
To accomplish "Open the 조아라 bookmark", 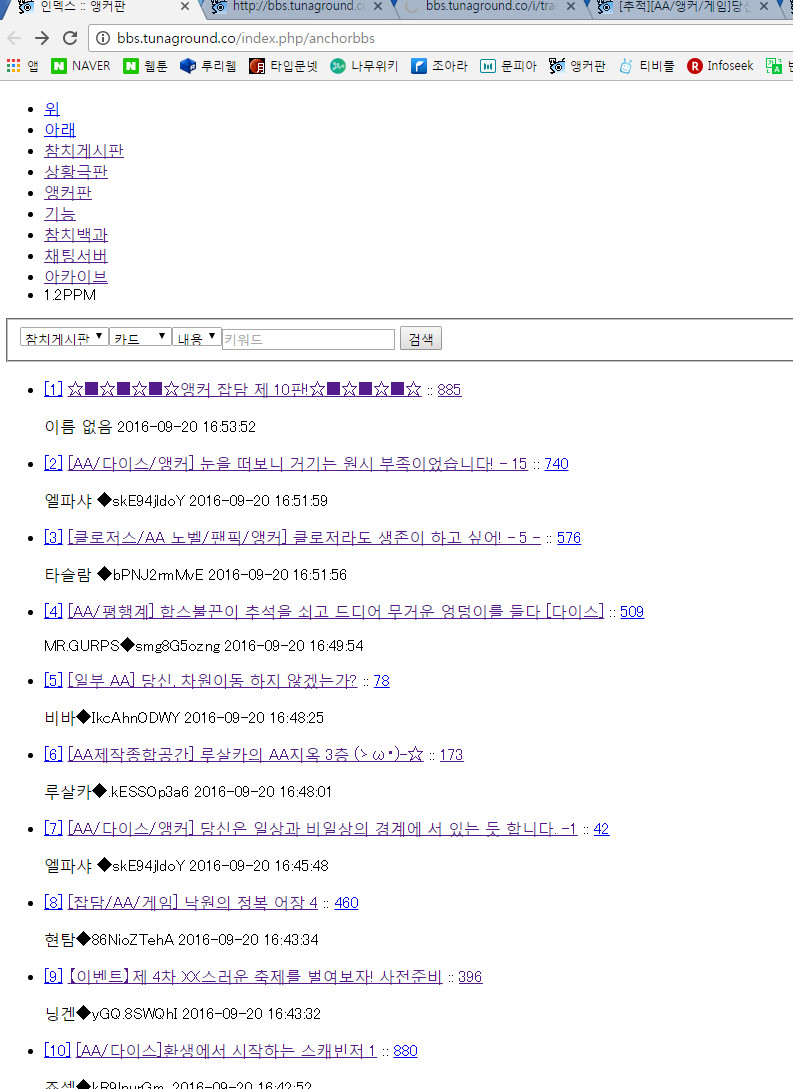I will pyautogui.click(x=439, y=66).
